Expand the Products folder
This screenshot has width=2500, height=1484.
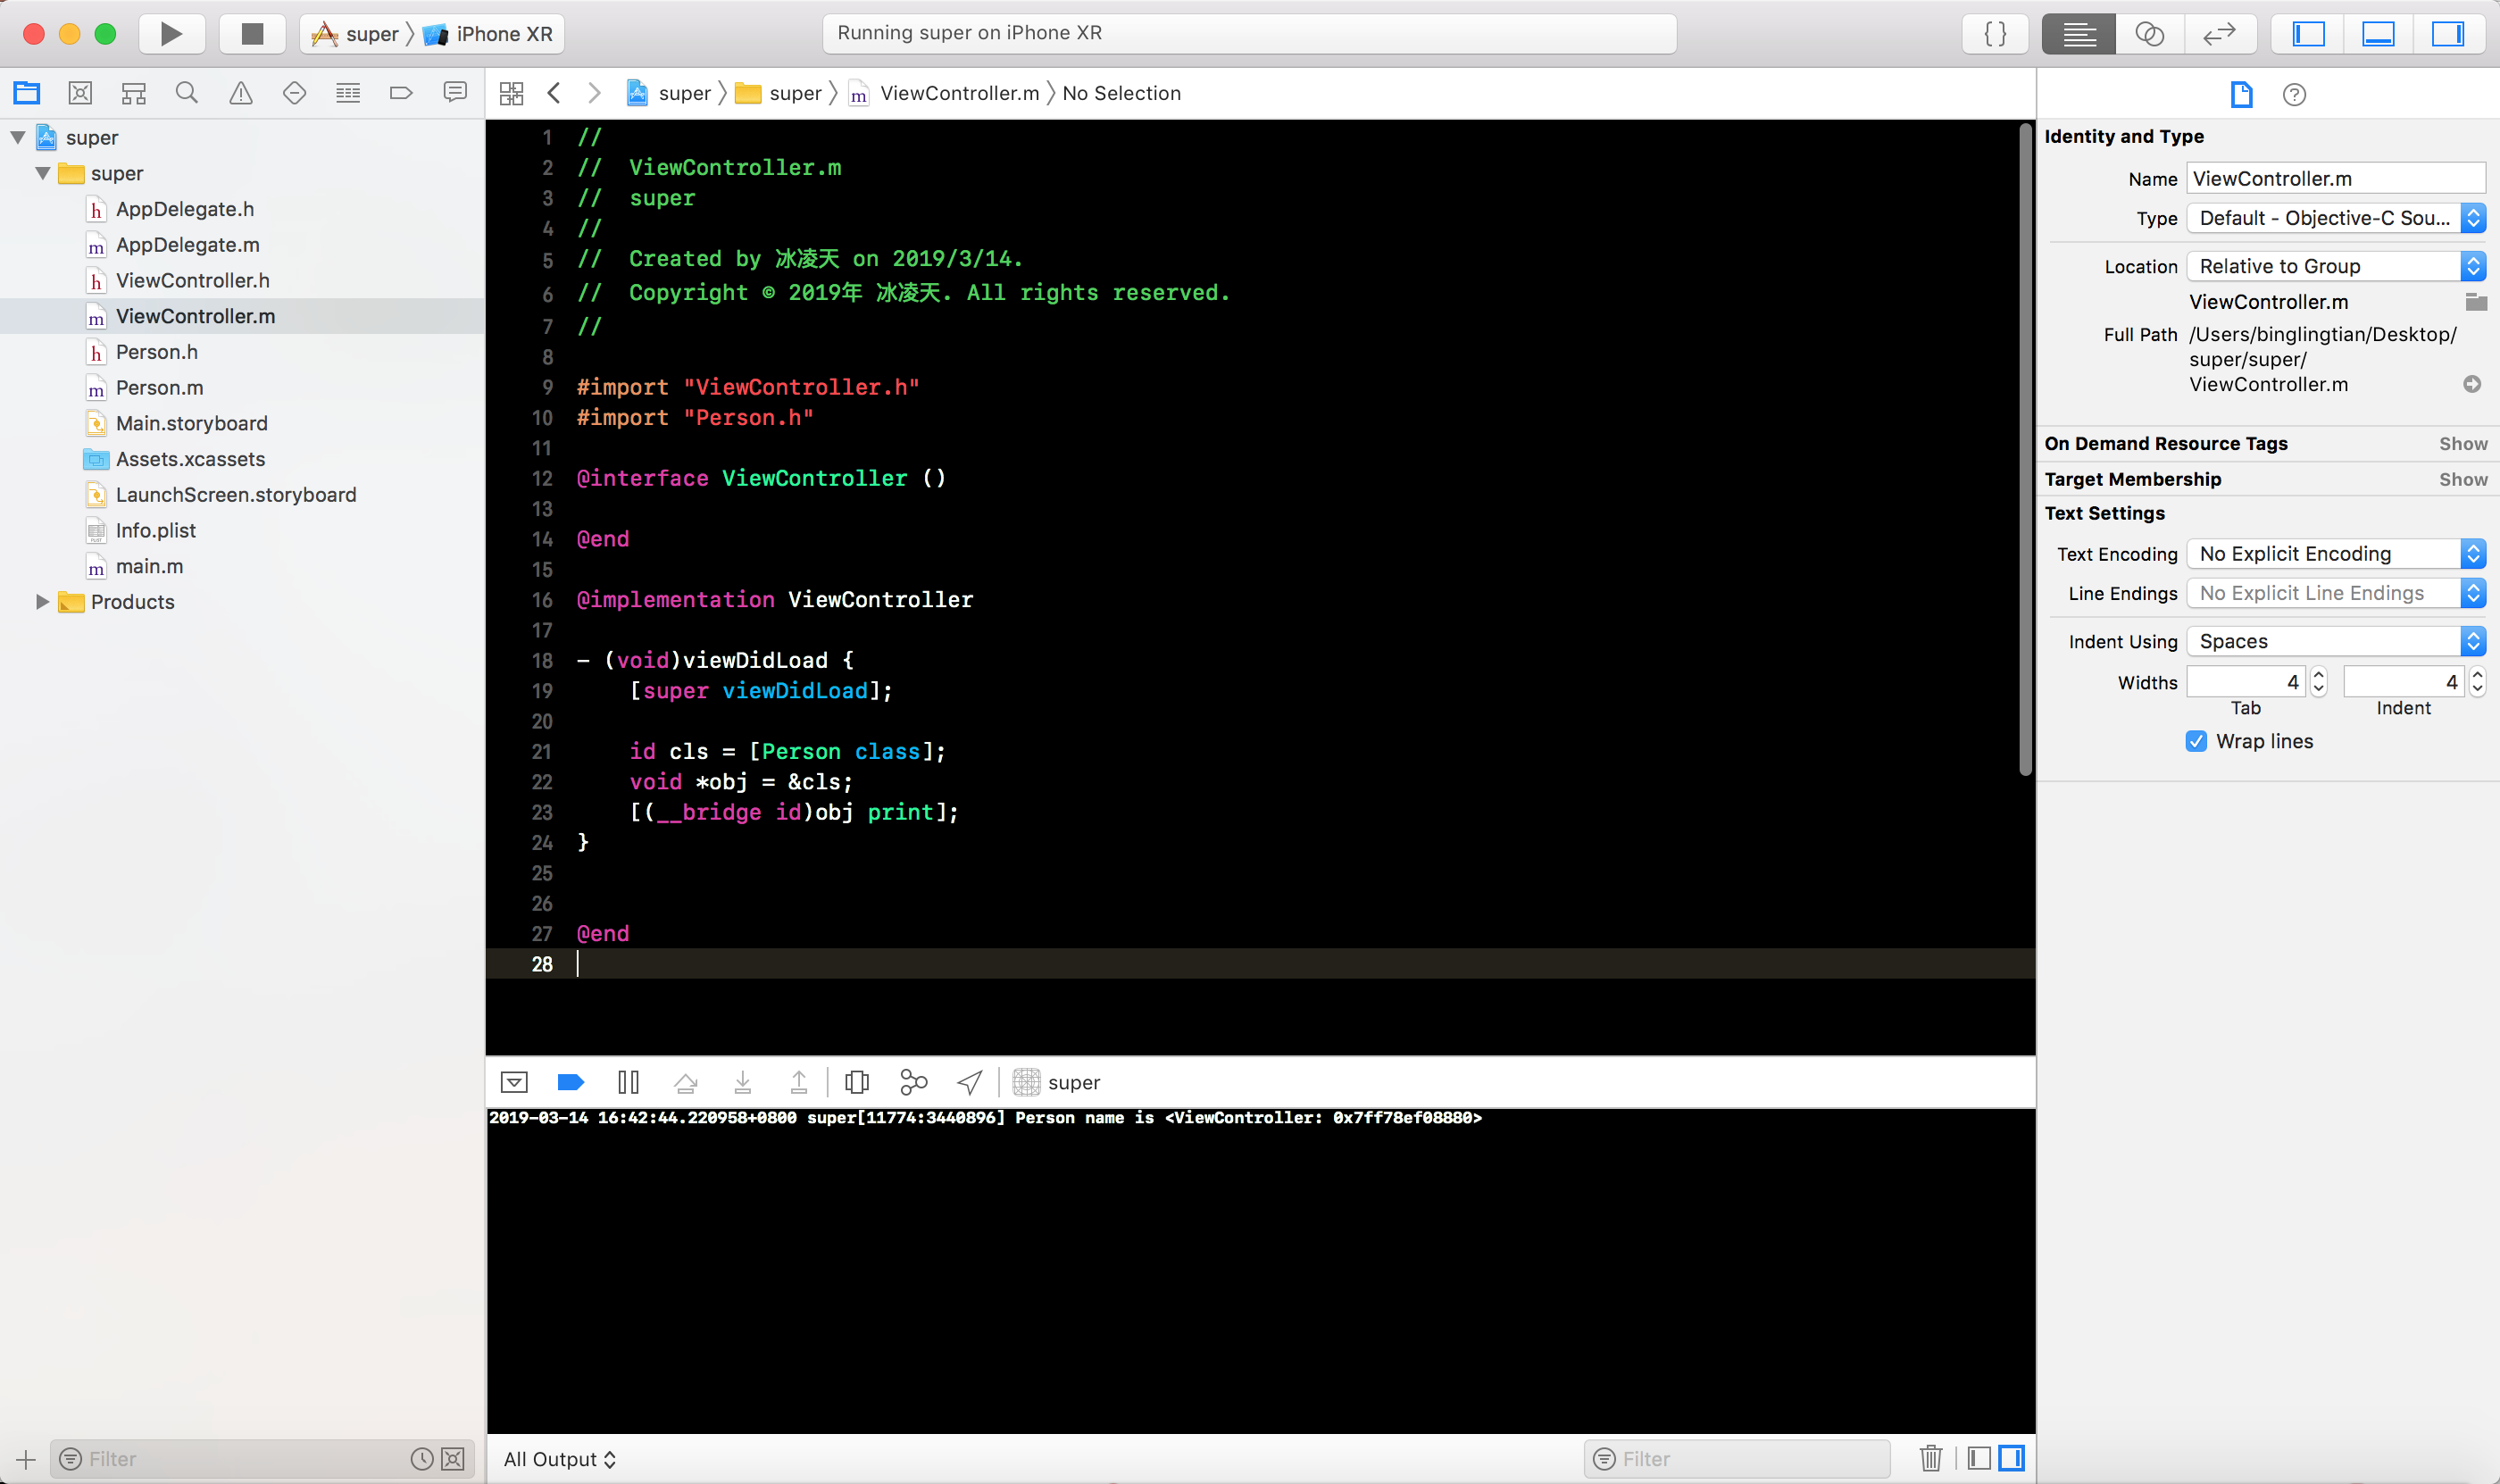42,602
